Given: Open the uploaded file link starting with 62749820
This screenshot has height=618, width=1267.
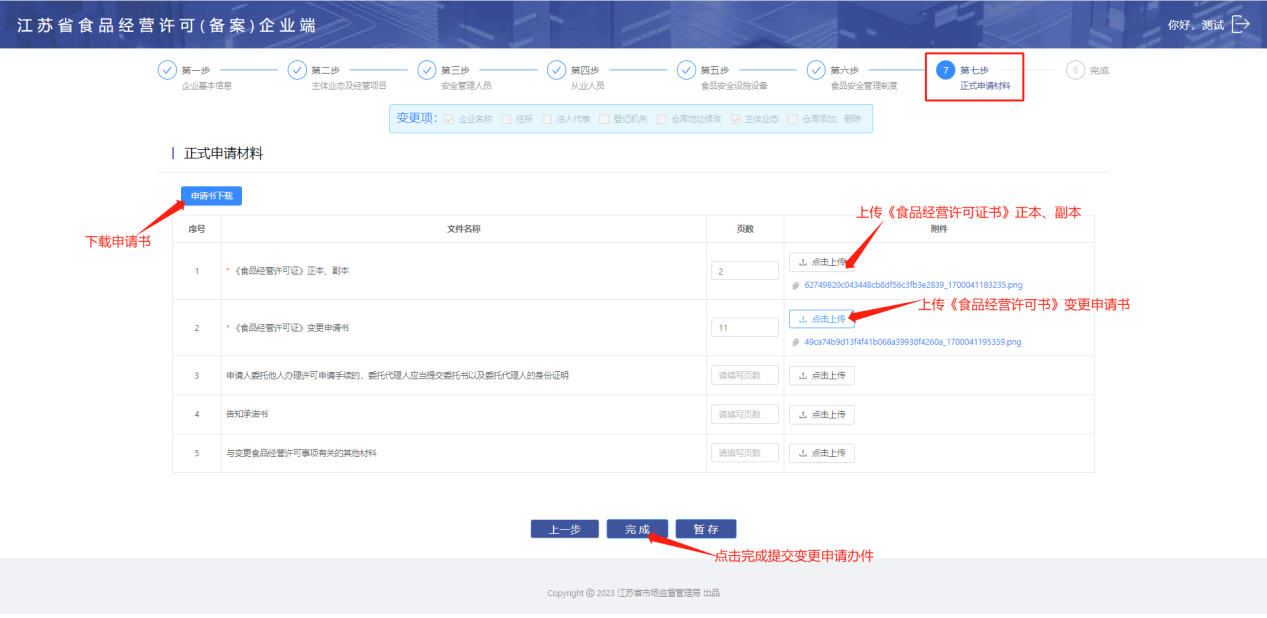Looking at the screenshot, I should pos(912,285).
